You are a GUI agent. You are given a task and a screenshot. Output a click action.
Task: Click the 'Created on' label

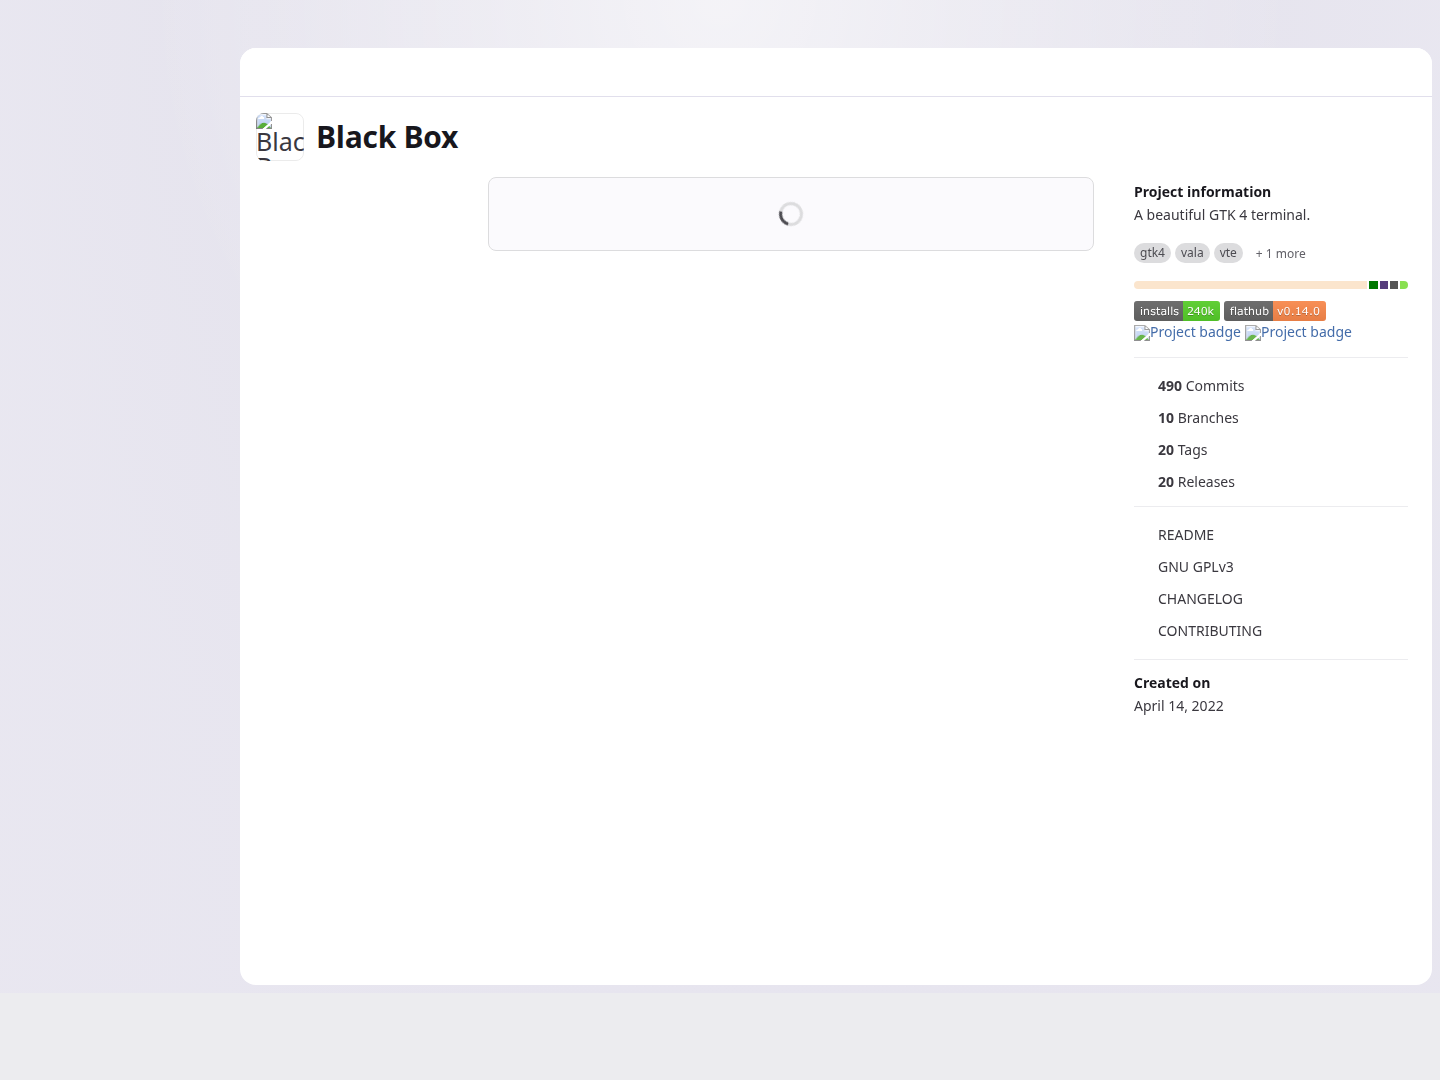1172,683
